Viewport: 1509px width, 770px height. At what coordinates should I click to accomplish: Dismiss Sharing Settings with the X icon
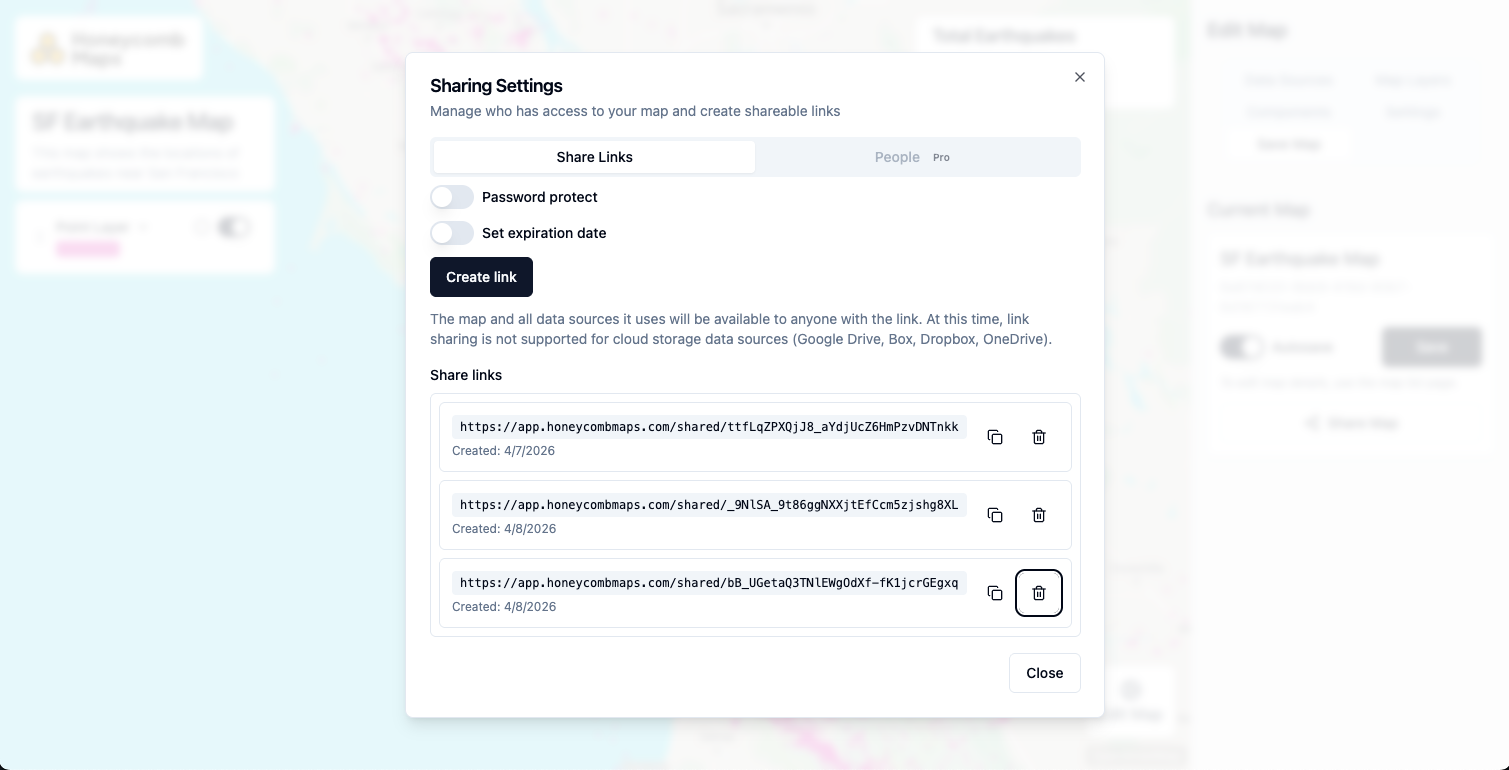[1080, 77]
